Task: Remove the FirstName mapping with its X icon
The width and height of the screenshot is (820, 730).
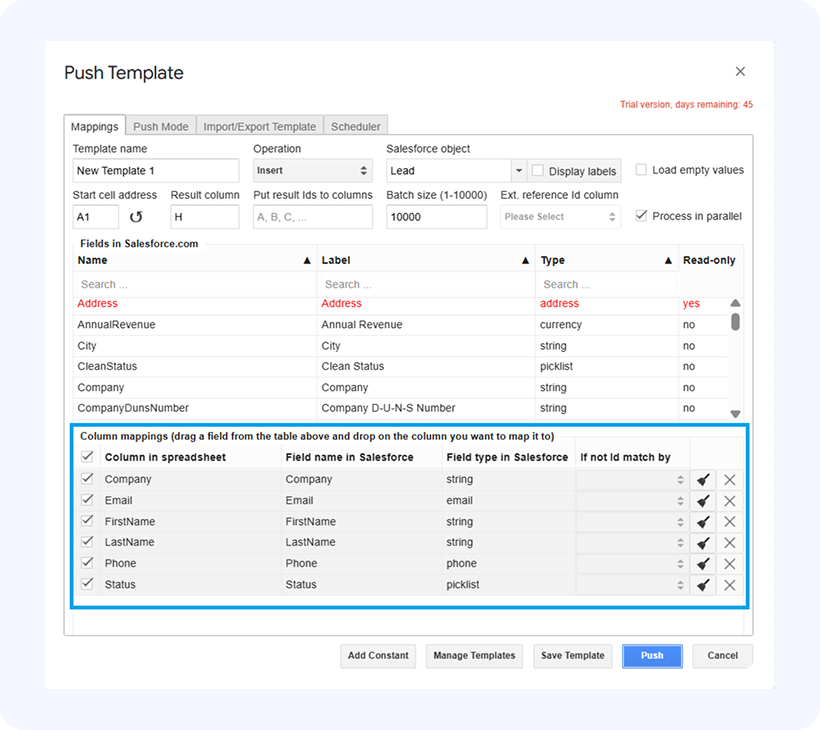Action: (730, 522)
